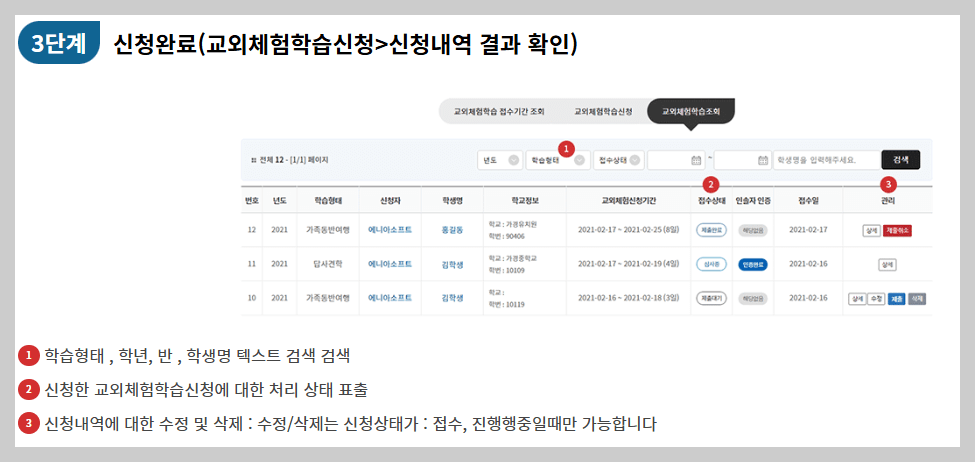Click the 학생명 column header
Viewport: 975px width, 462px height.
click(x=453, y=201)
